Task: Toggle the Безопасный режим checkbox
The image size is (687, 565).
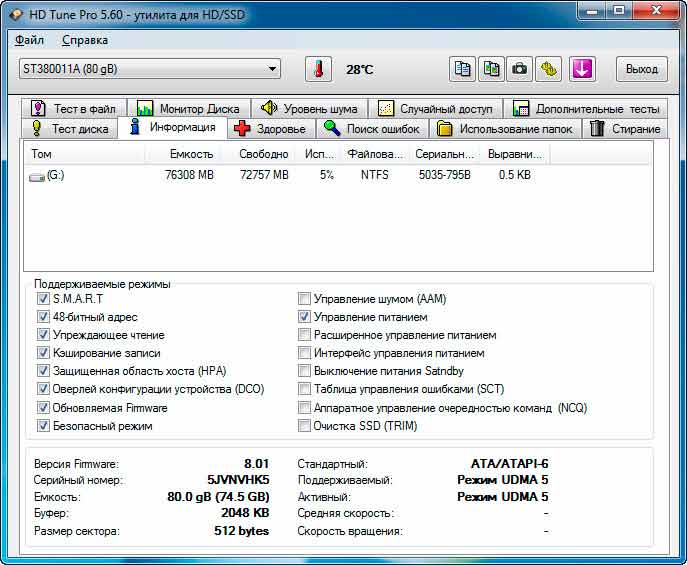Action: (x=43, y=426)
